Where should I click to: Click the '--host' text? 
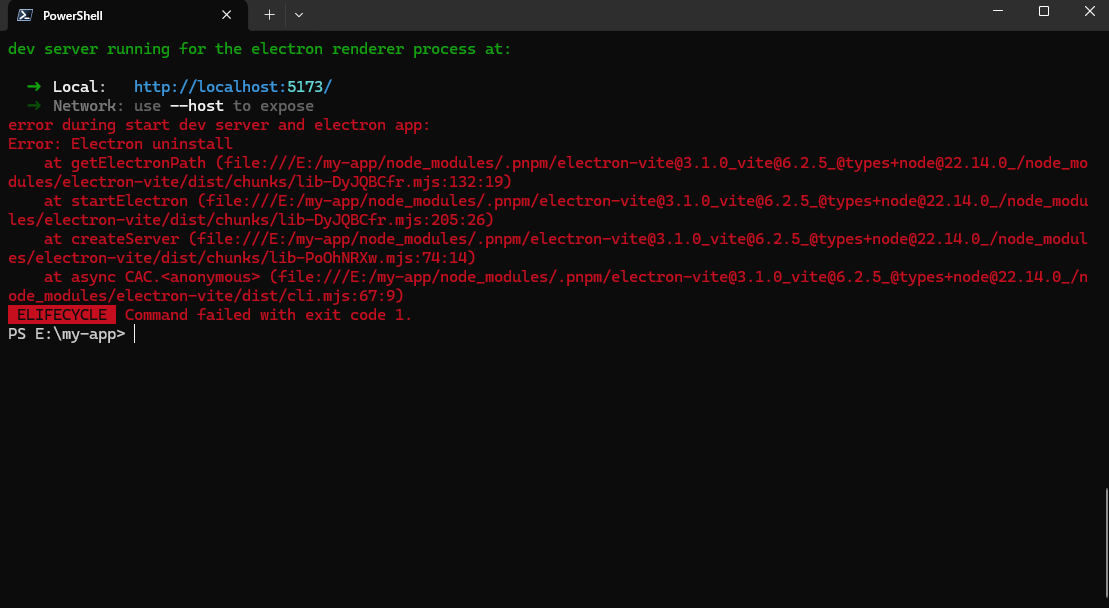(x=197, y=106)
